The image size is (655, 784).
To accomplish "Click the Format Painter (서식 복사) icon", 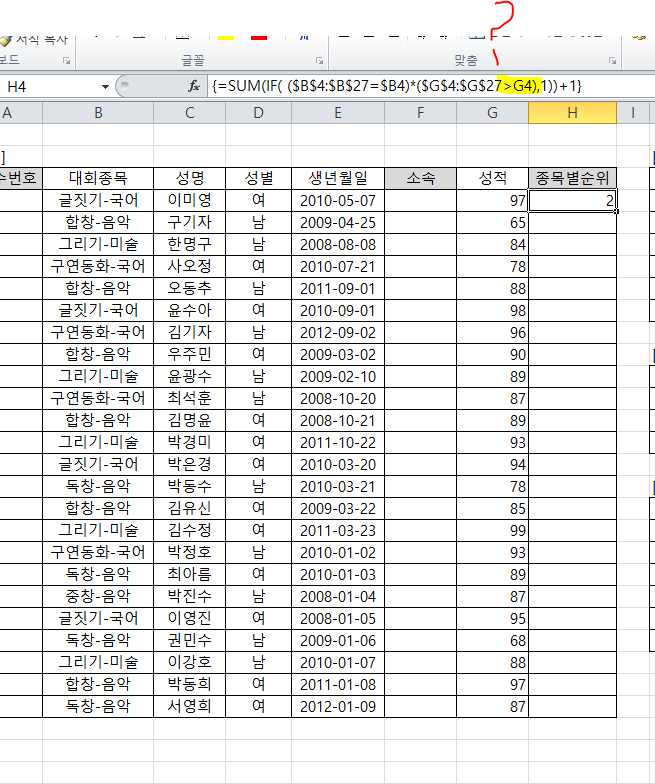I will coord(8,40).
